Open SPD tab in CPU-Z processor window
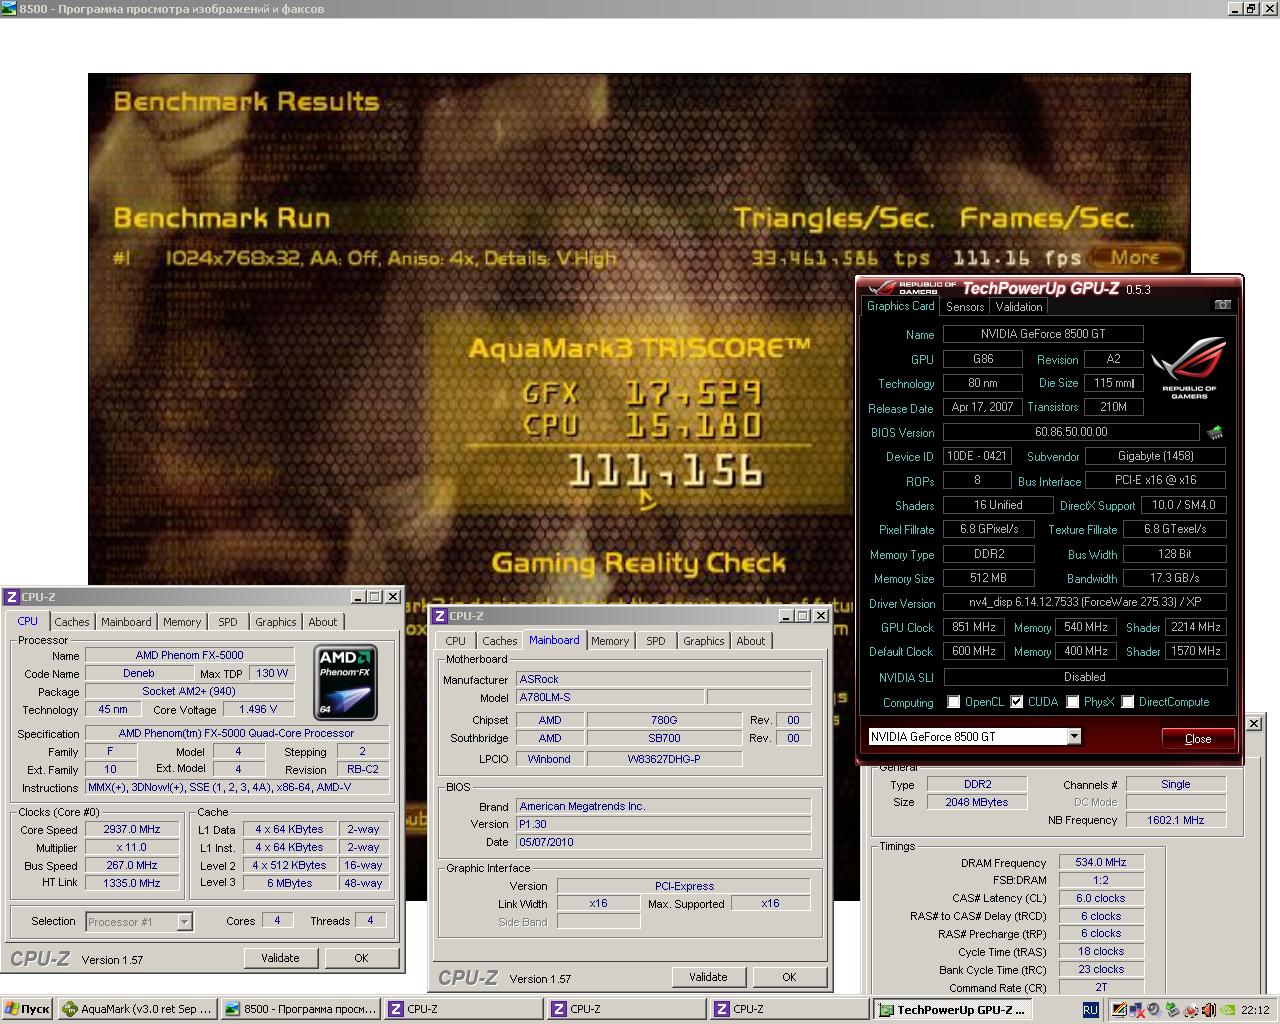Screen dimensions: 1280x1024 pyautogui.click(x=228, y=622)
